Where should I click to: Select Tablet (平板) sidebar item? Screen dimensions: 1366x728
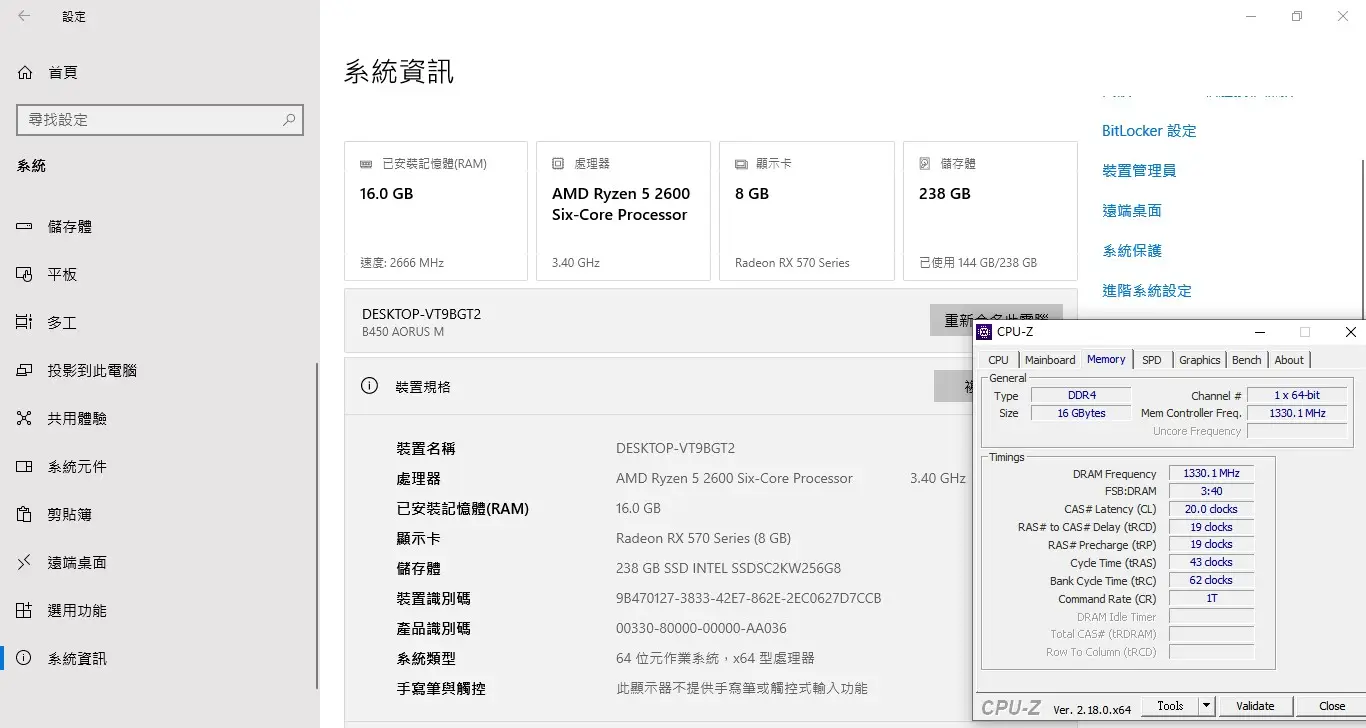pos(62,275)
